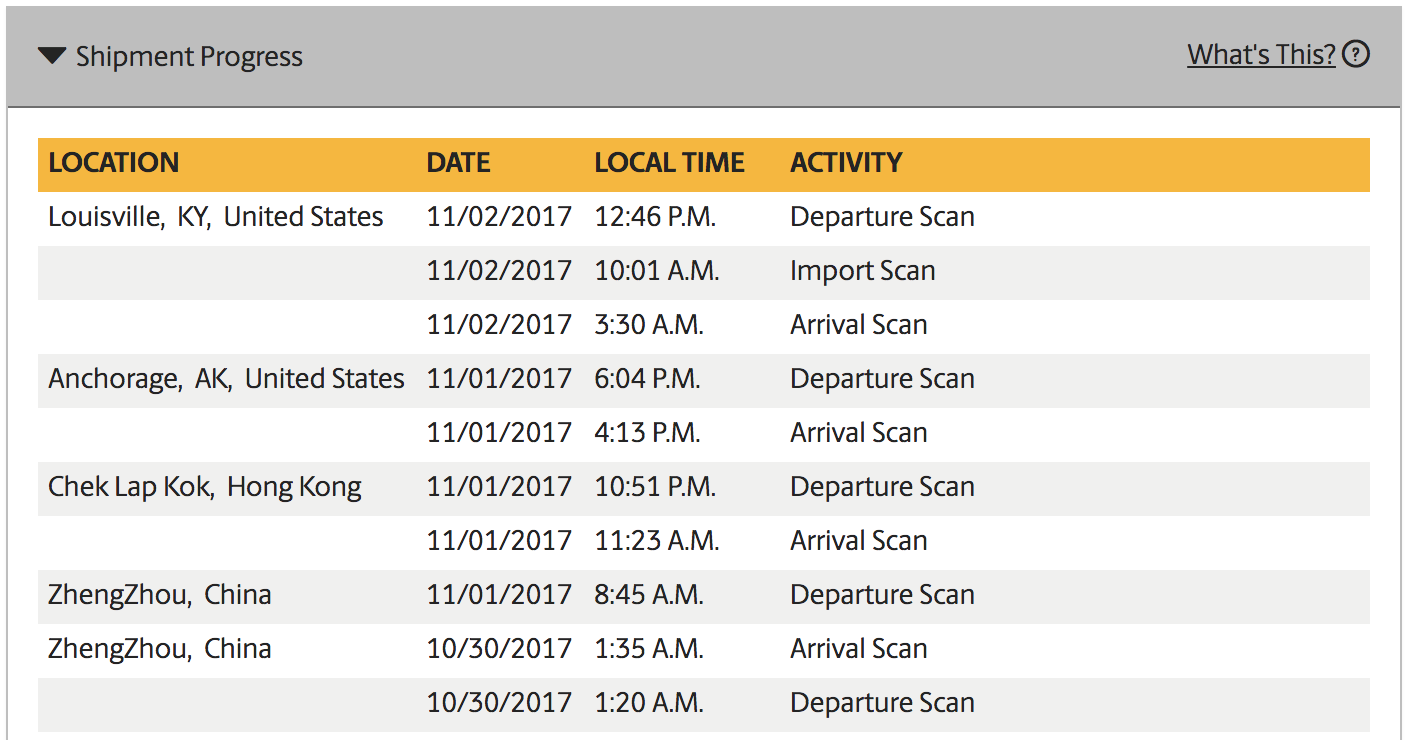Click the LOCAL TIME column header
1408x740 pixels.
pyautogui.click(x=669, y=163)
